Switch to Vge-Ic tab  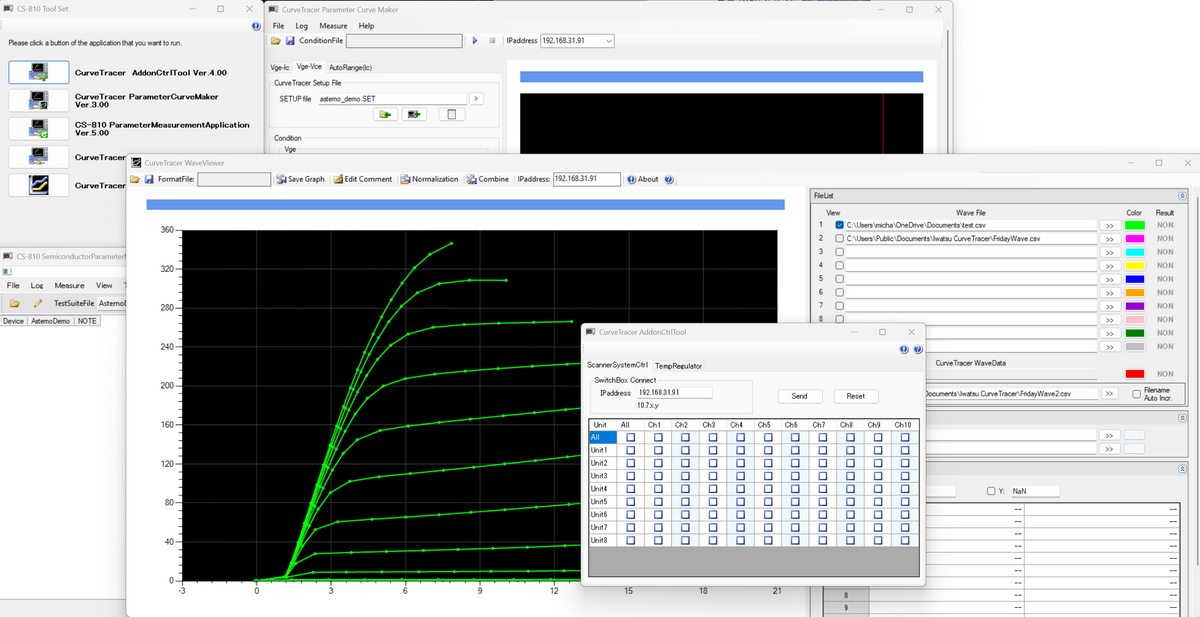(x=280, y=67)
